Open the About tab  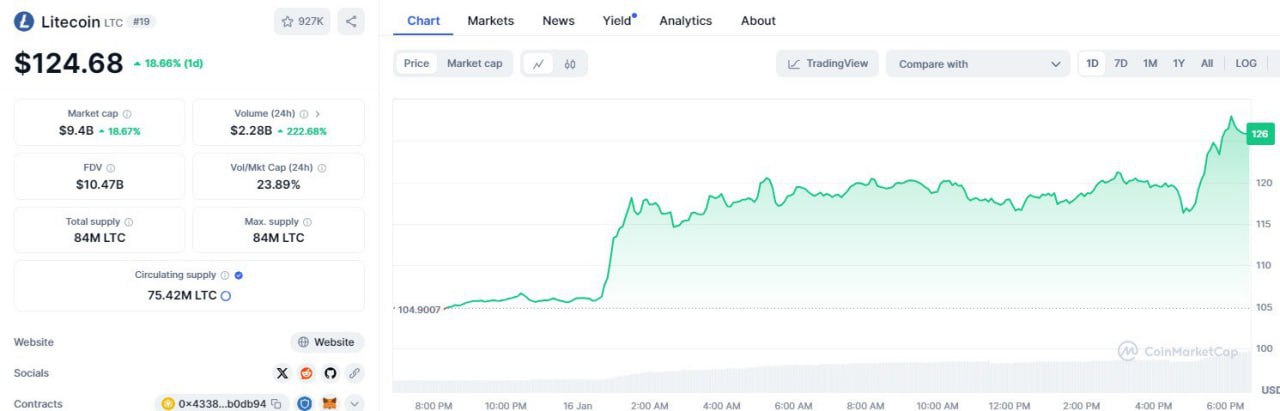point(758,20)
